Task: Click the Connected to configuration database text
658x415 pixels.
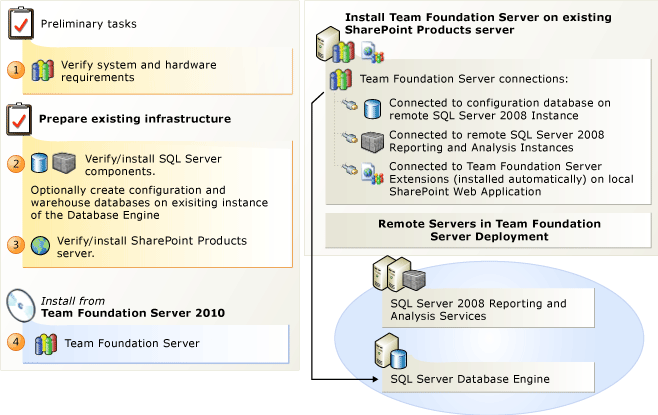Action: 500,109
